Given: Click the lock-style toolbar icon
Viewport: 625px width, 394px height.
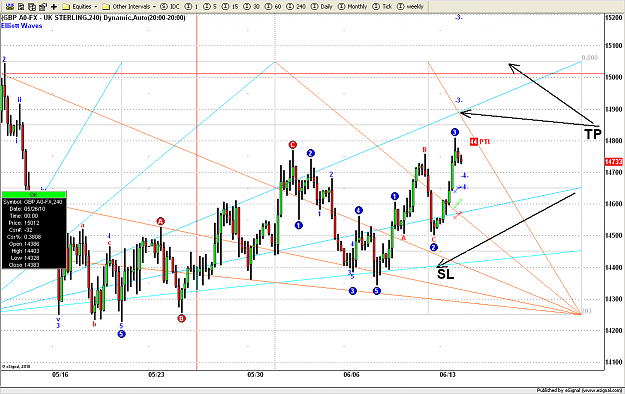Looking at the screenshot, I should (43, 6).
